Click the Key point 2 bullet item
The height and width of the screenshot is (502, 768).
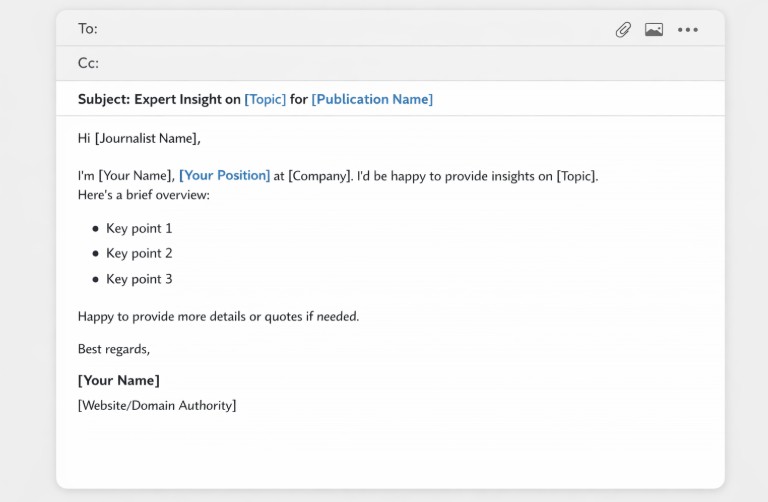tap(139, 253)
